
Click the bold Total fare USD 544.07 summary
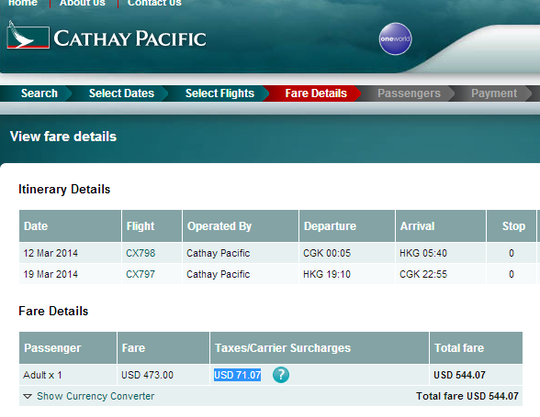coord(467,396)
